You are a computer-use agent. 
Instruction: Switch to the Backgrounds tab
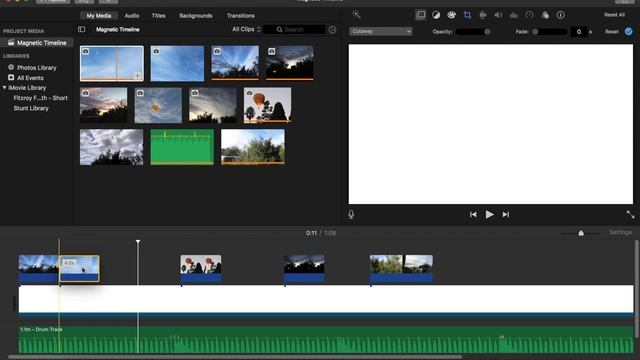(196, 16)
